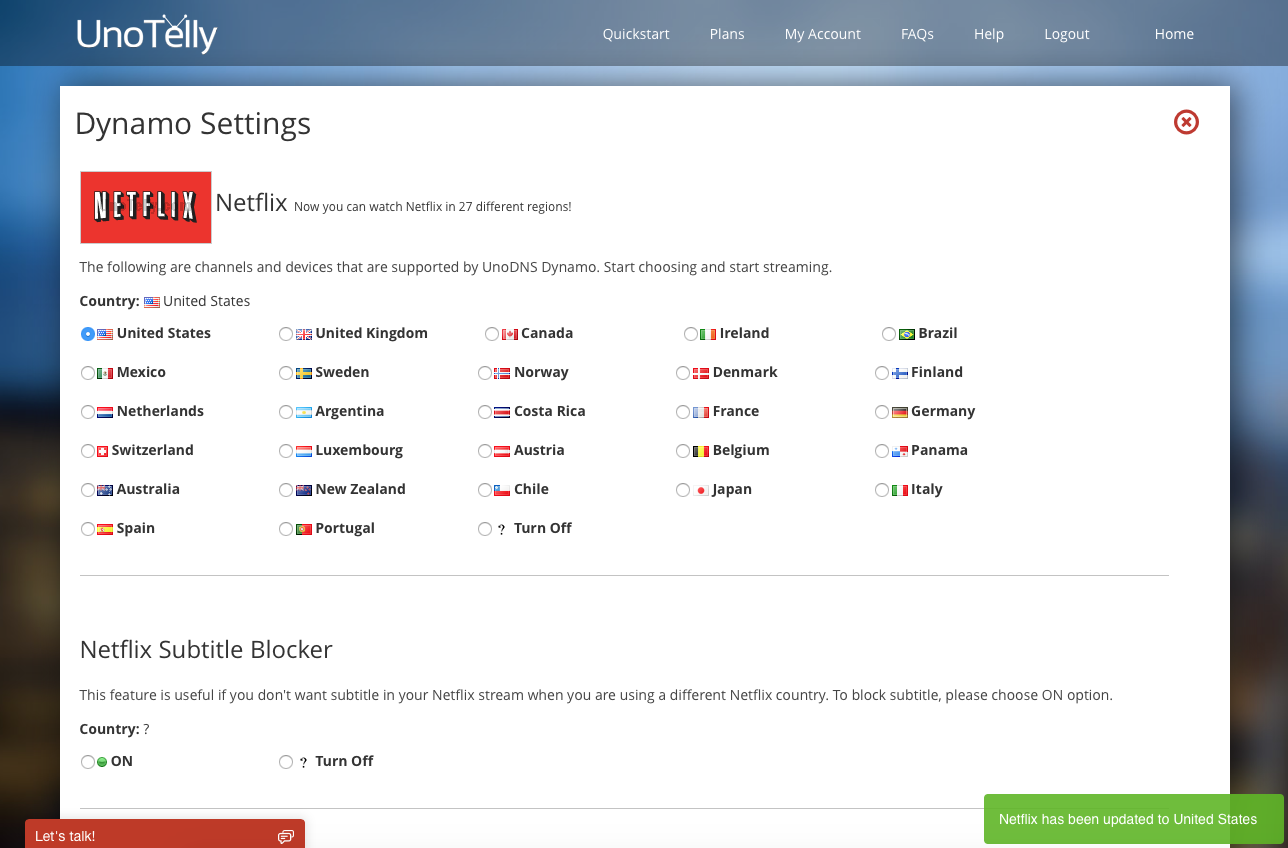
Task: Click the chat icon in Let's talk bar
Action: 286,836
